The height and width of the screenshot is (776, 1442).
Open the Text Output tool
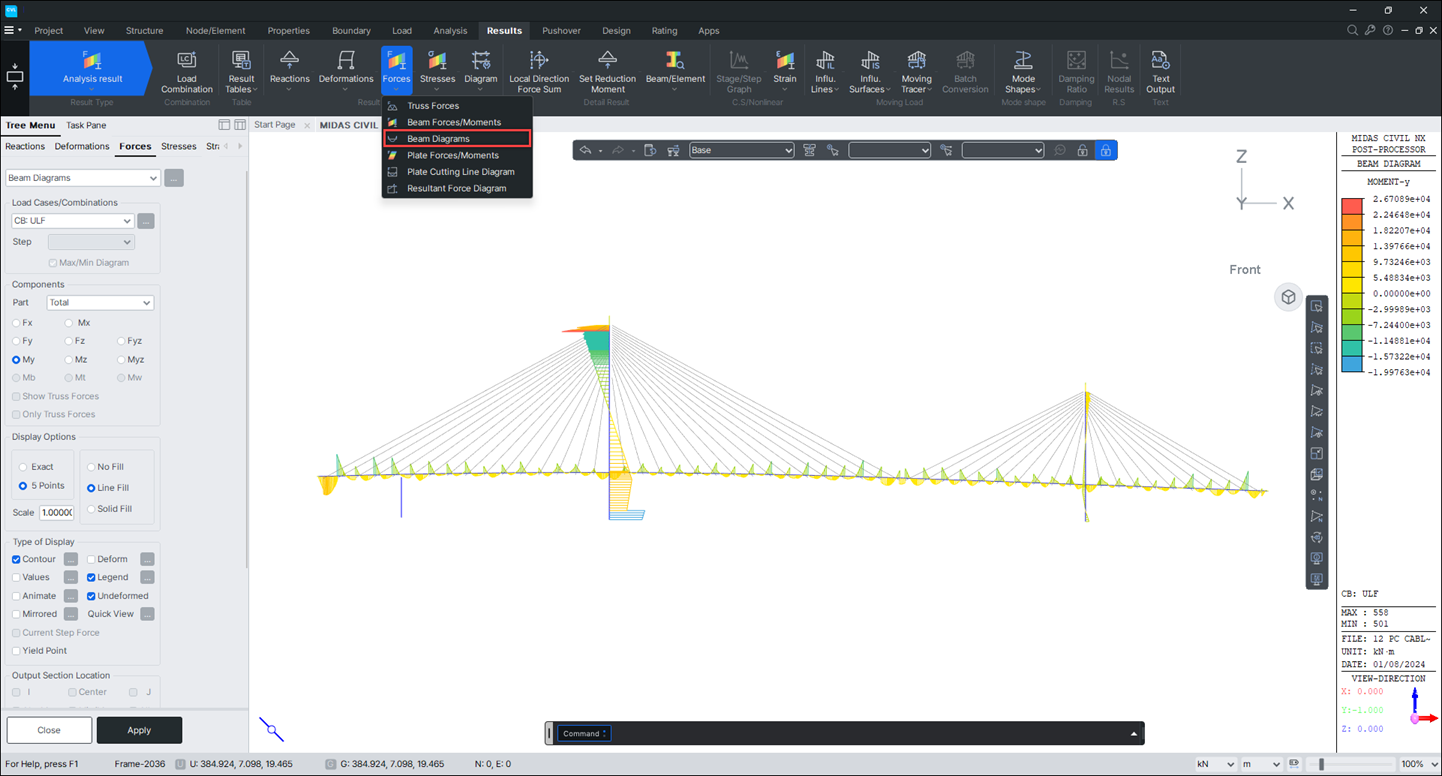(x=1160, y=72)
